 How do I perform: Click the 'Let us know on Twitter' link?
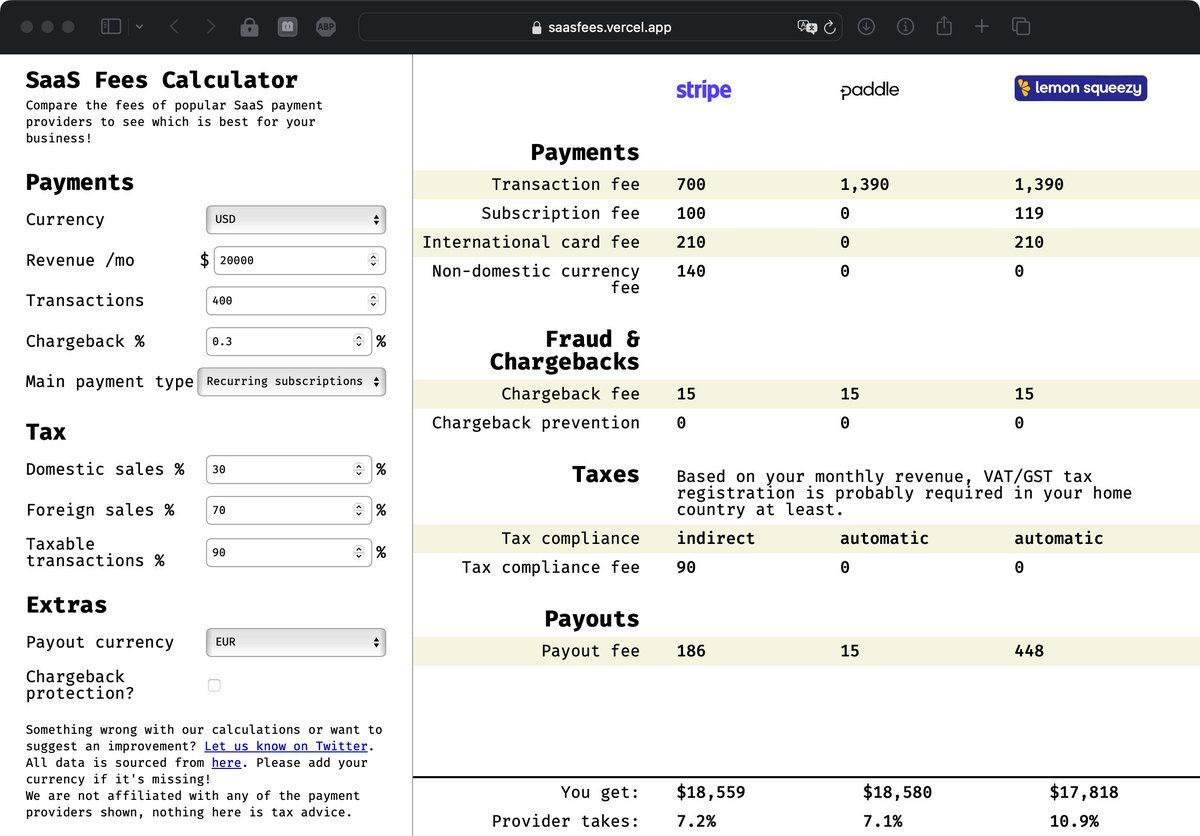(286, 746)
